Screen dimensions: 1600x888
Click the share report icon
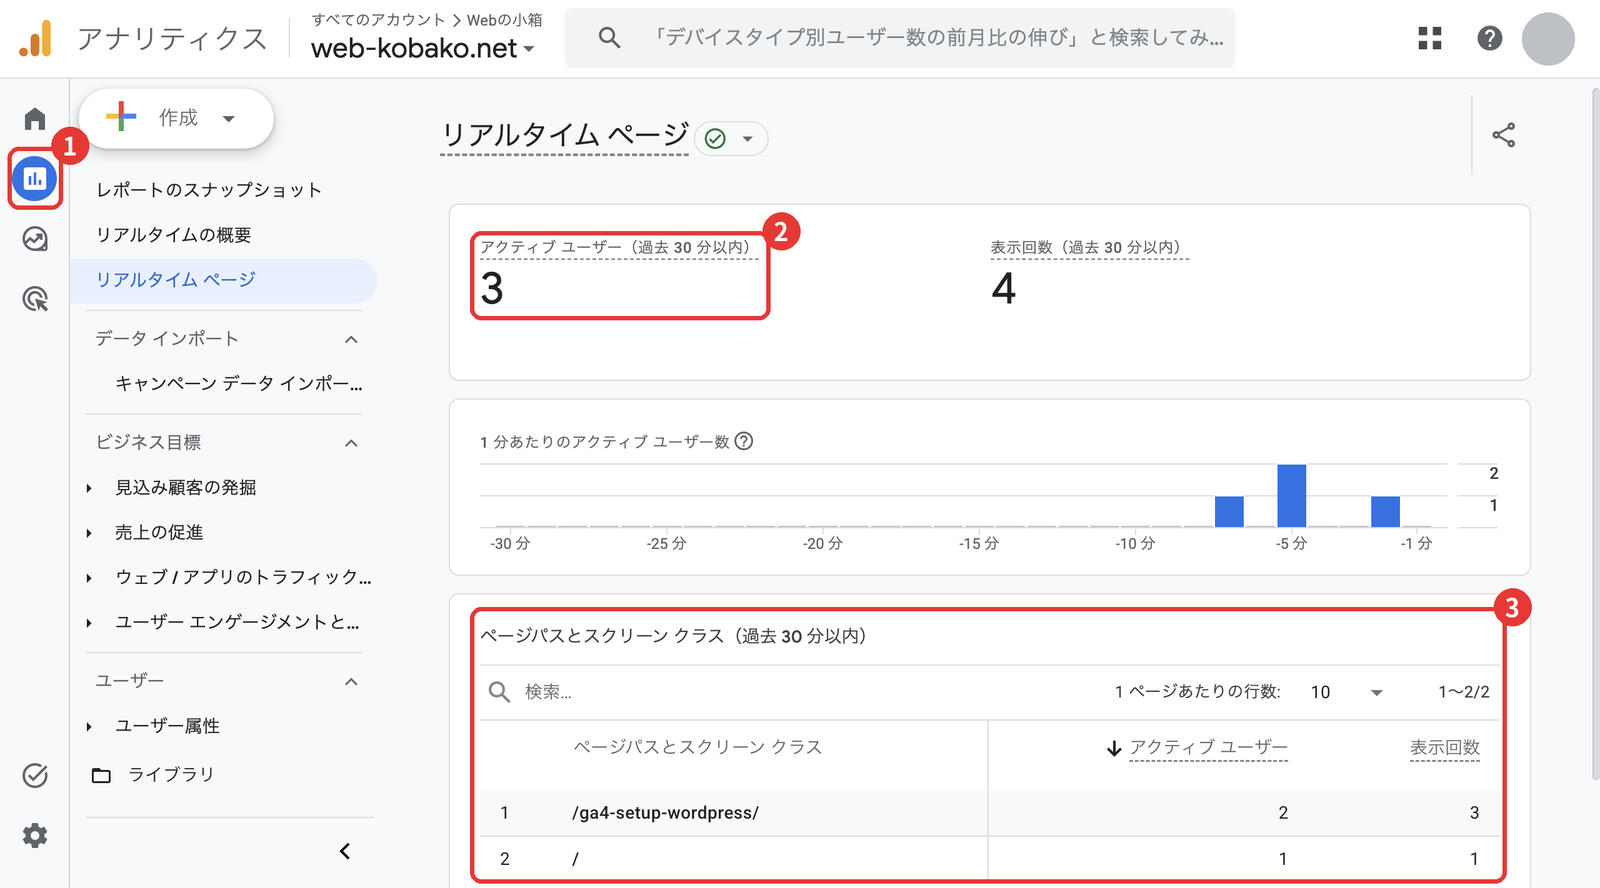(1504, 135)
